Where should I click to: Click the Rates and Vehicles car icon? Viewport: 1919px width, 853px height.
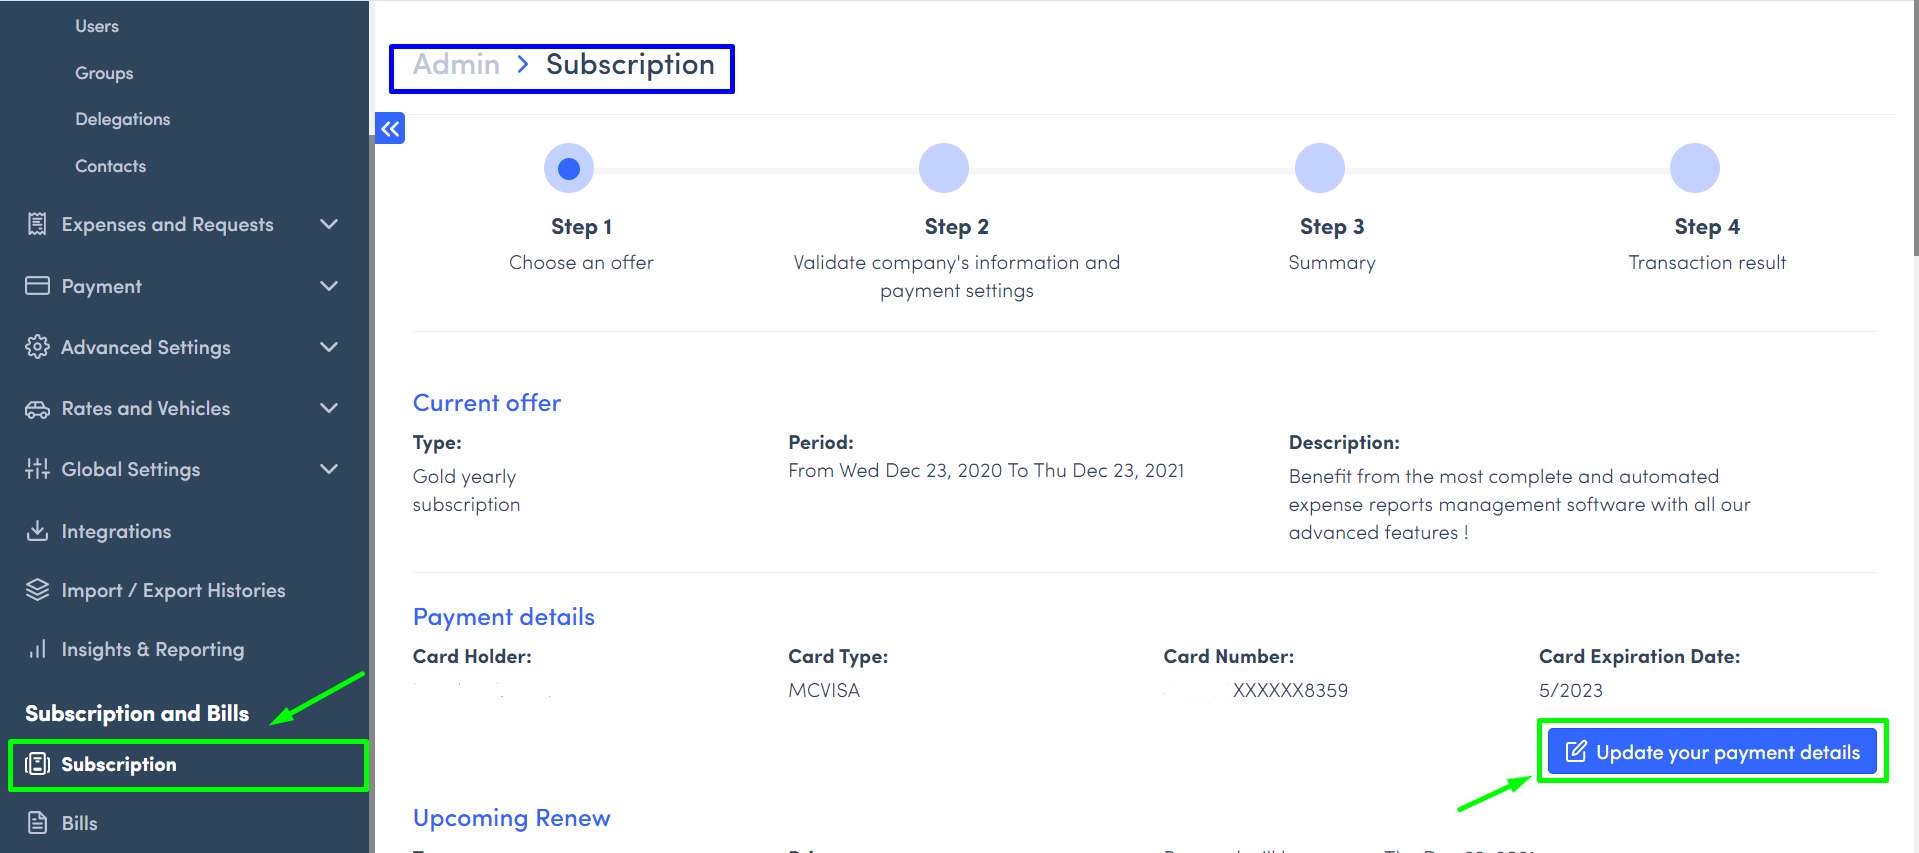[37, 409]
